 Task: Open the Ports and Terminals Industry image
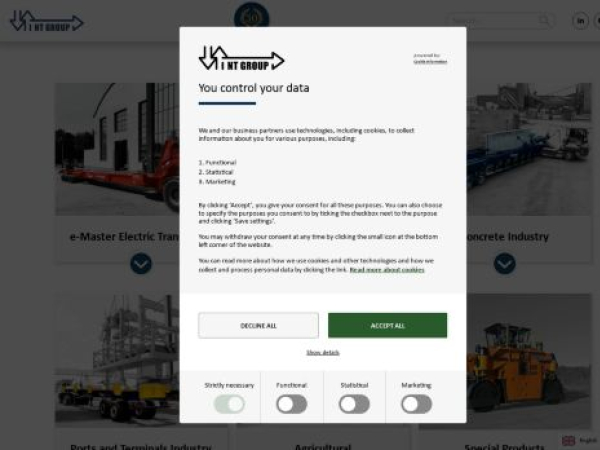click(117, 360)
